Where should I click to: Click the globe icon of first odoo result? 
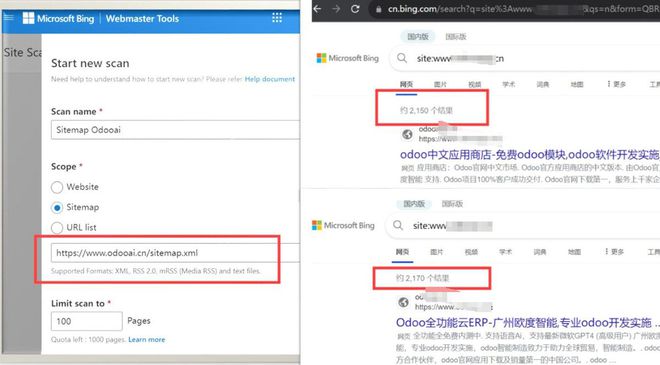coord(407,134)
